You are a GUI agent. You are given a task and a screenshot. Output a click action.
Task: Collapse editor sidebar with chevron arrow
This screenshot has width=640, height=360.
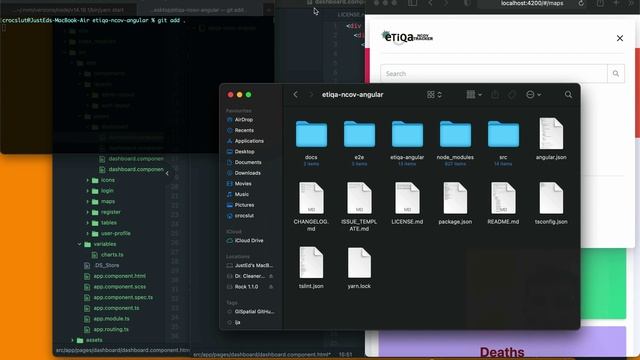click(x=167, y=173)
